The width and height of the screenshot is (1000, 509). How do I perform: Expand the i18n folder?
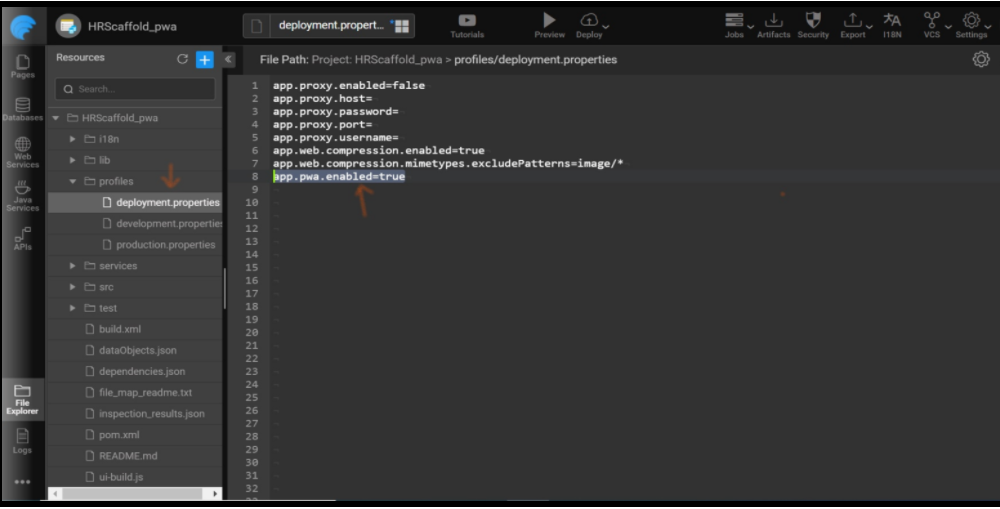73,139
